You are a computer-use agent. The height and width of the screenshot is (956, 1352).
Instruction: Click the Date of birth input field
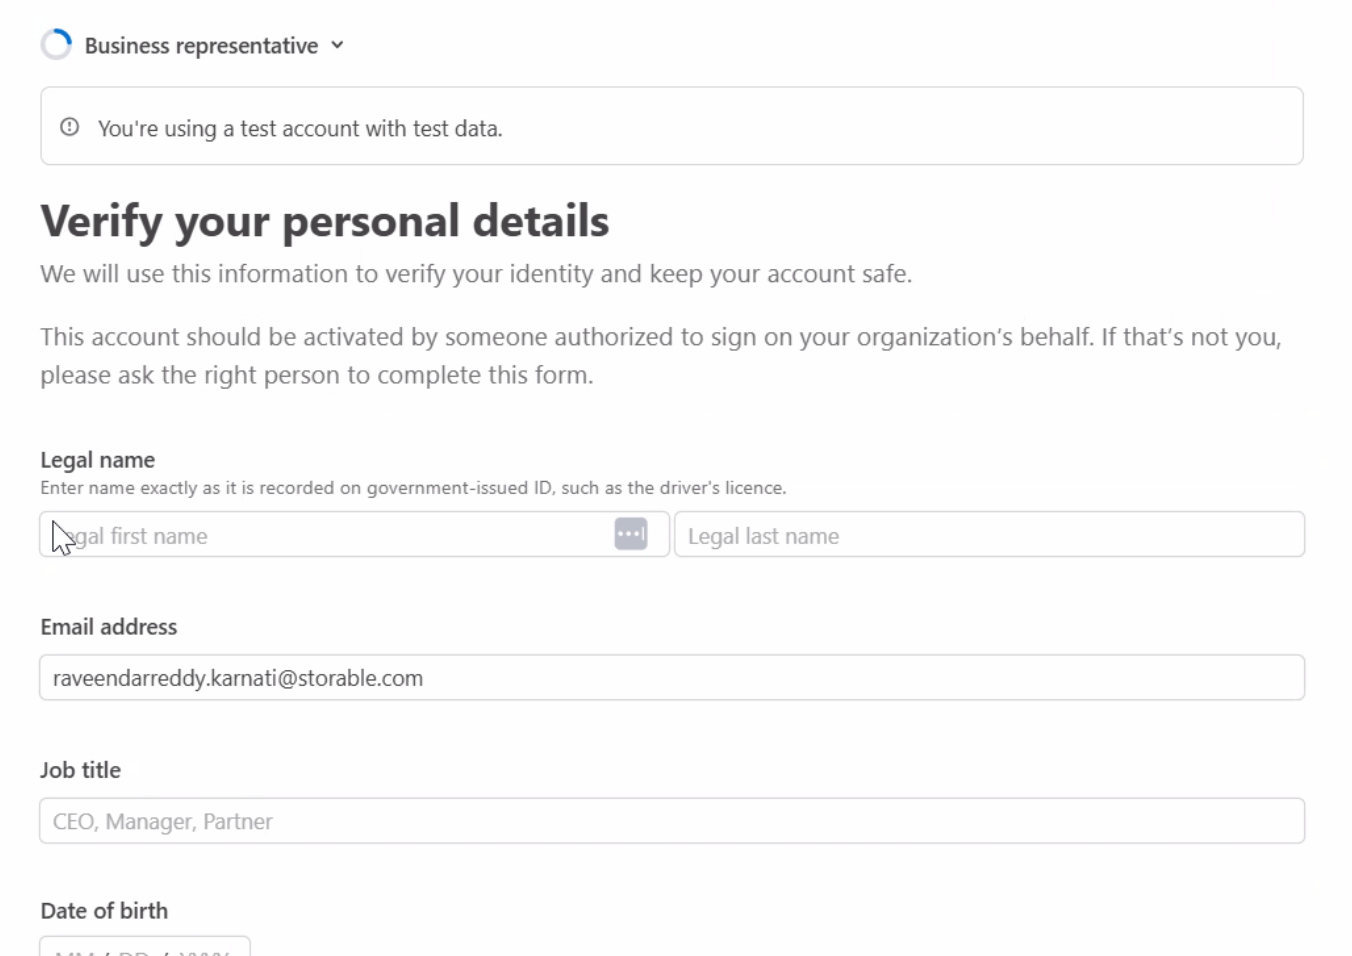click(x=144, y=947)
